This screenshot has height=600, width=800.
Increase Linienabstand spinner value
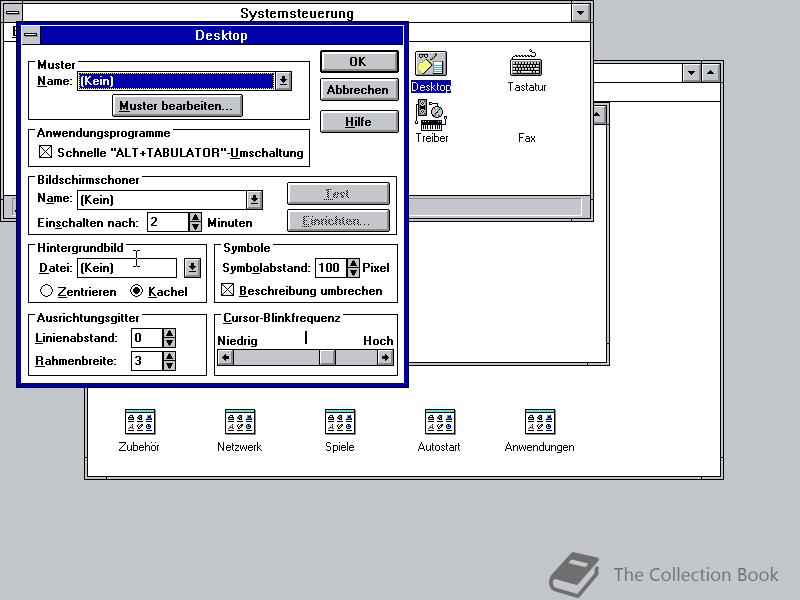click(169, 333)
